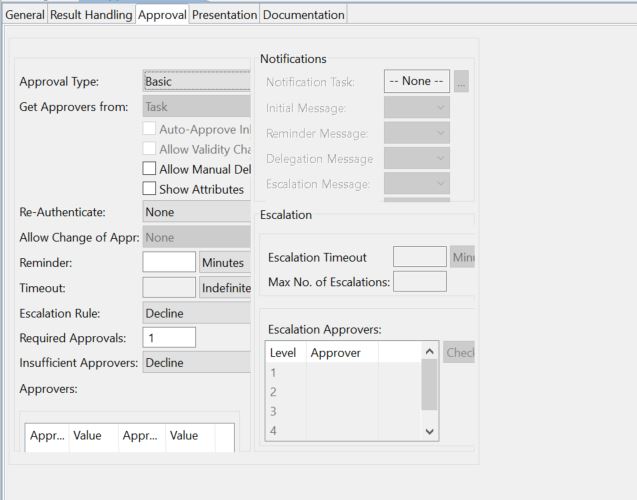Check the Auto-Approve checkbox
This screenshot has width=637, height=500.
coord(150,129)
